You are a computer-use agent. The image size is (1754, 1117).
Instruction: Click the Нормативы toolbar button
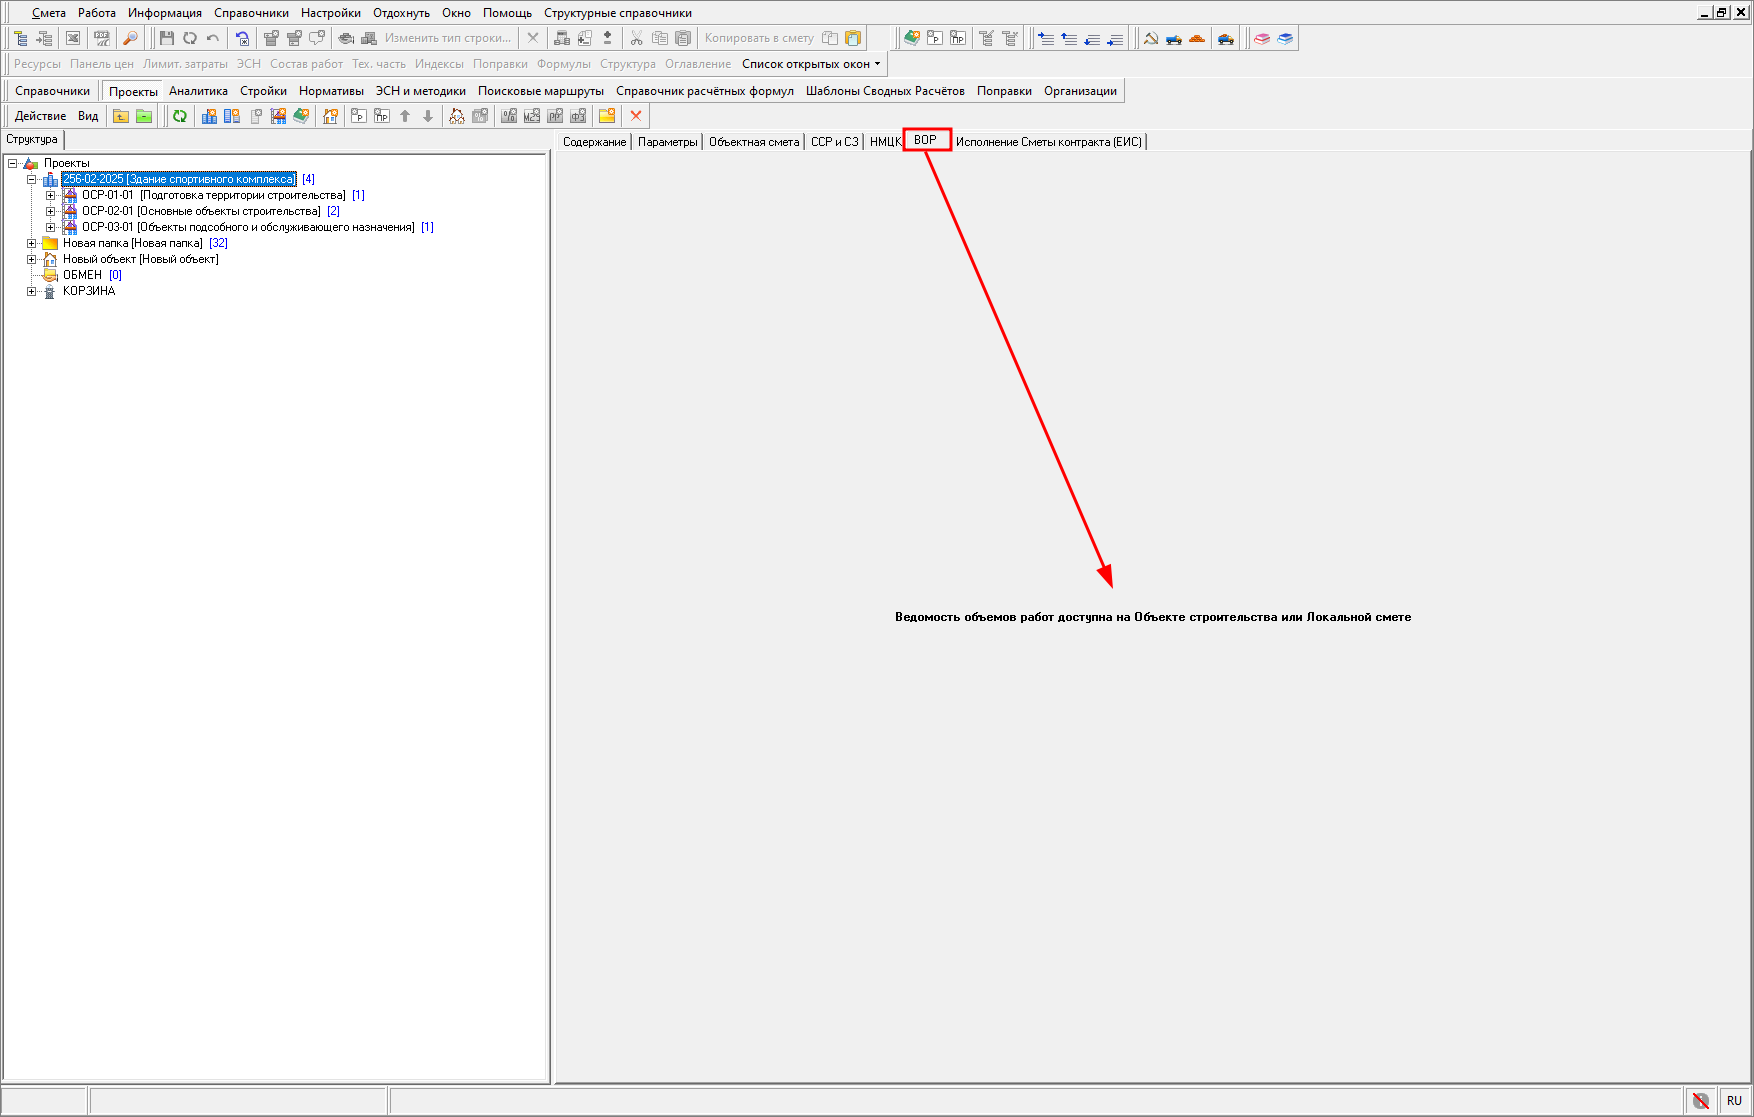[331, 91]
